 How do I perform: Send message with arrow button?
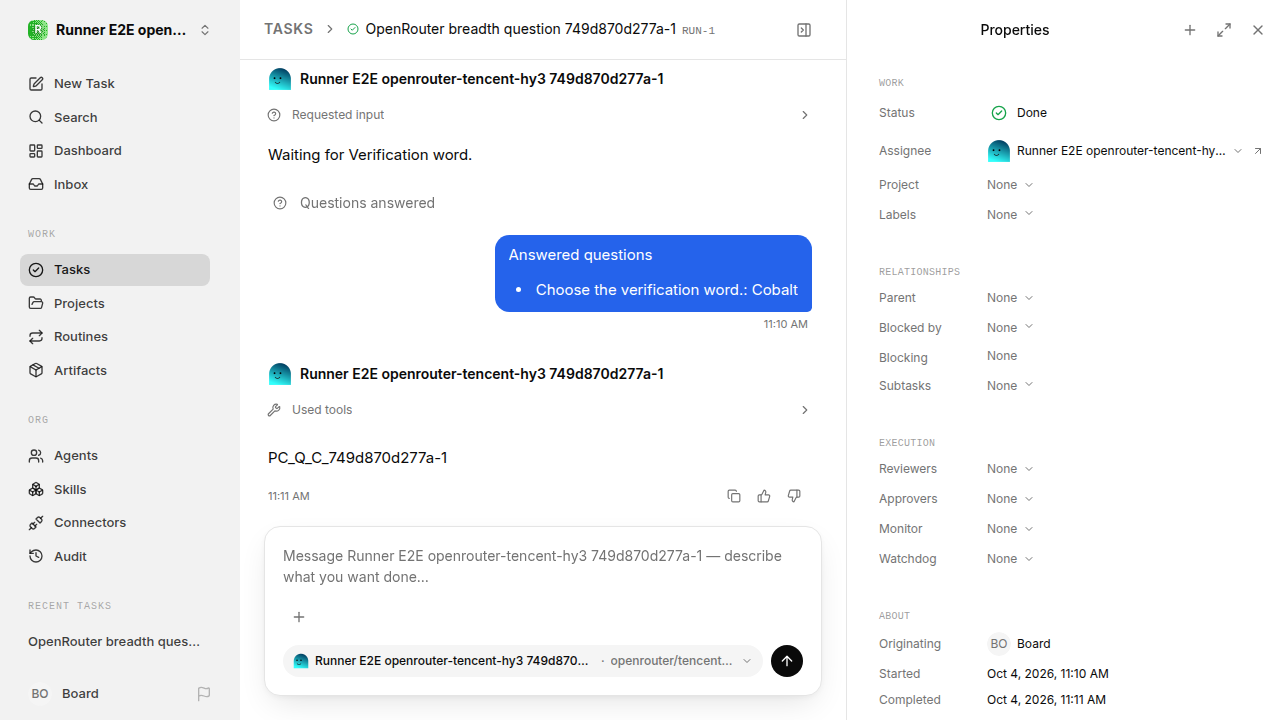coord(787,661)
